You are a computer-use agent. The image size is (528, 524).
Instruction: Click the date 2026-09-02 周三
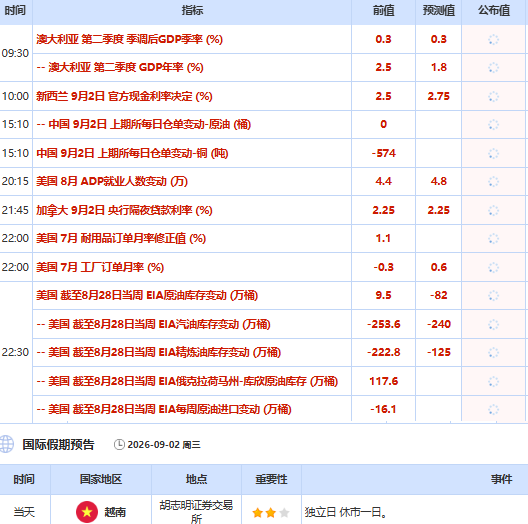(164, 445)
